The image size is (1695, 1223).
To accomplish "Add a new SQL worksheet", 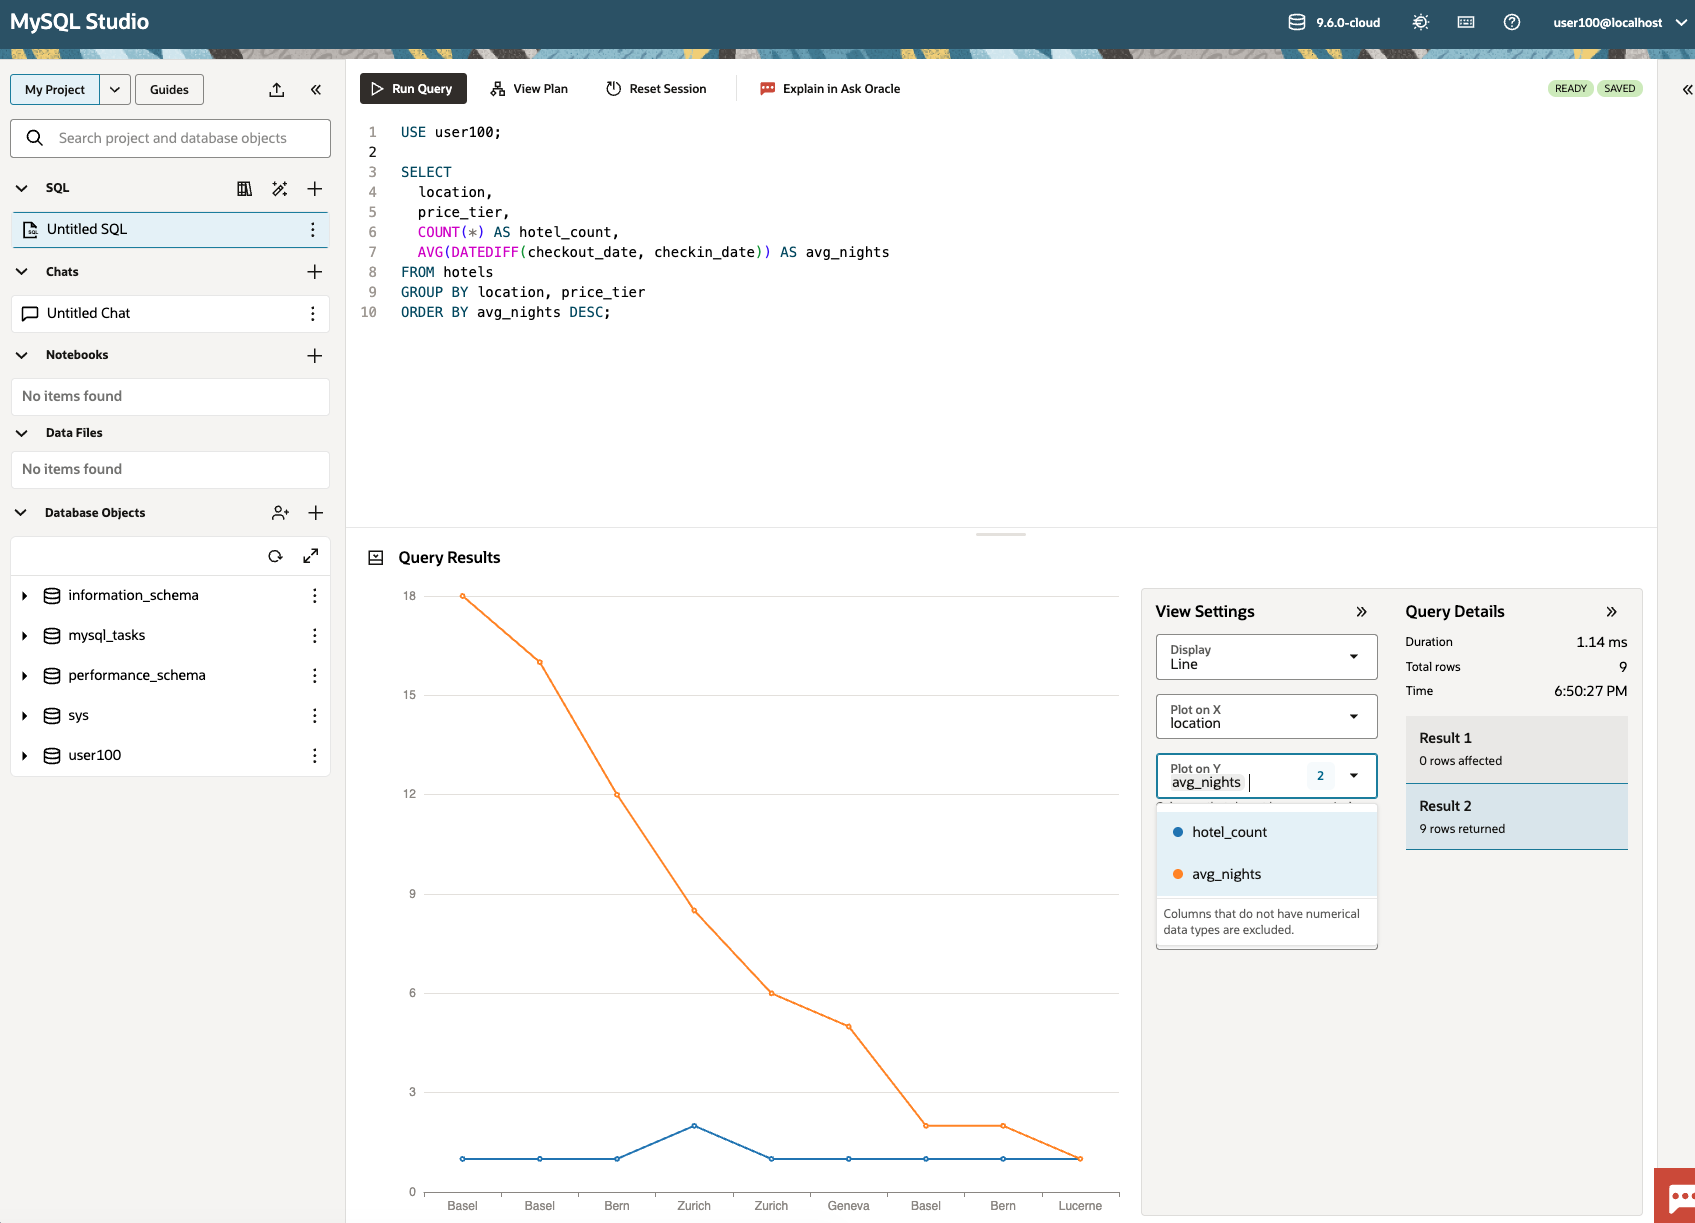I will (x=315, y=188).
